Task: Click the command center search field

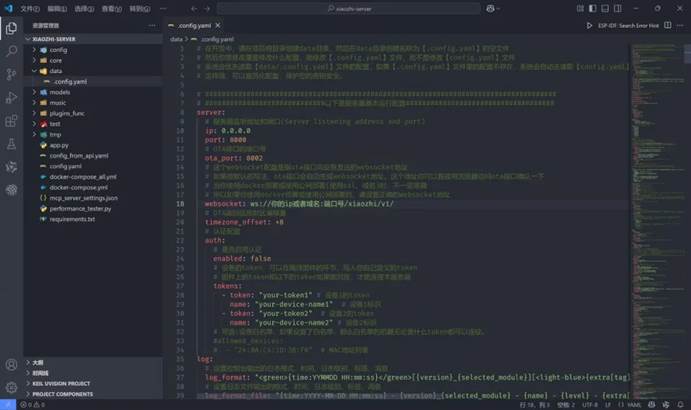Action: (x=349, y=8)
